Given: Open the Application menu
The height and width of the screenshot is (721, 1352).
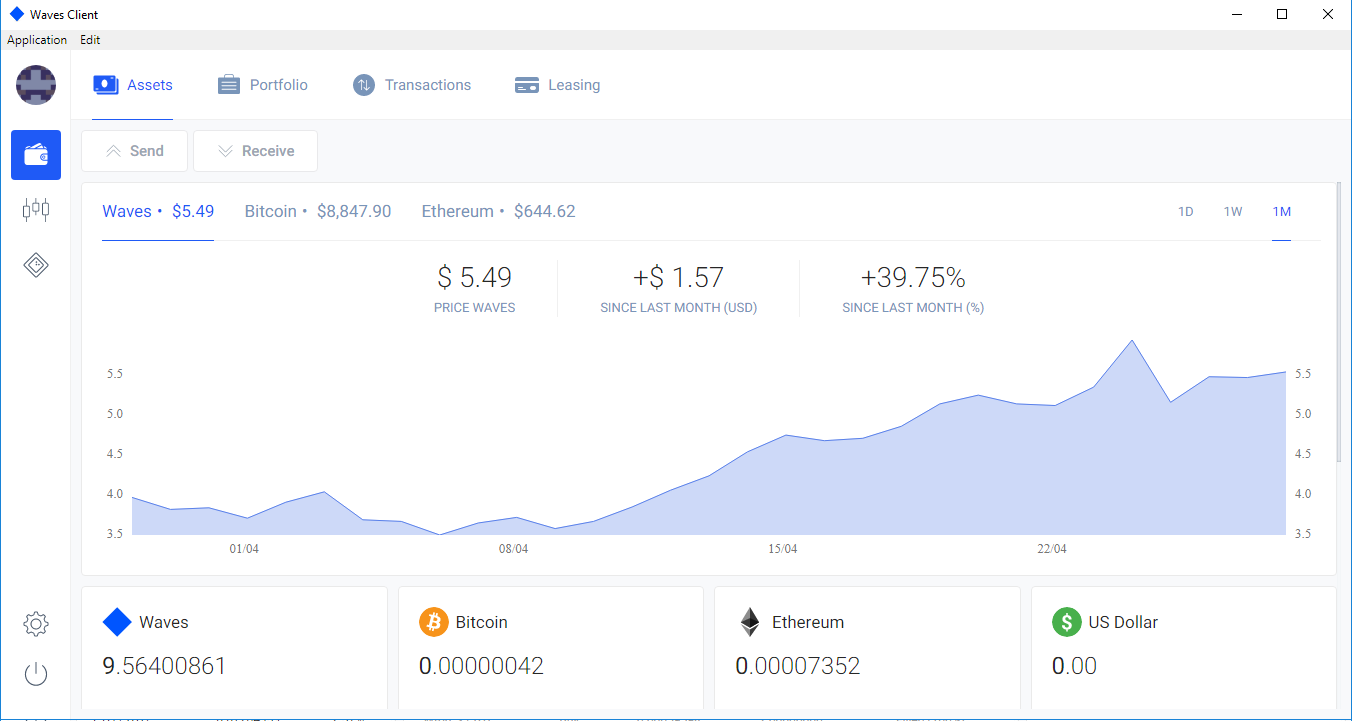Looking at the screenshot, I should pyautogui.click(x=37, y=40).
